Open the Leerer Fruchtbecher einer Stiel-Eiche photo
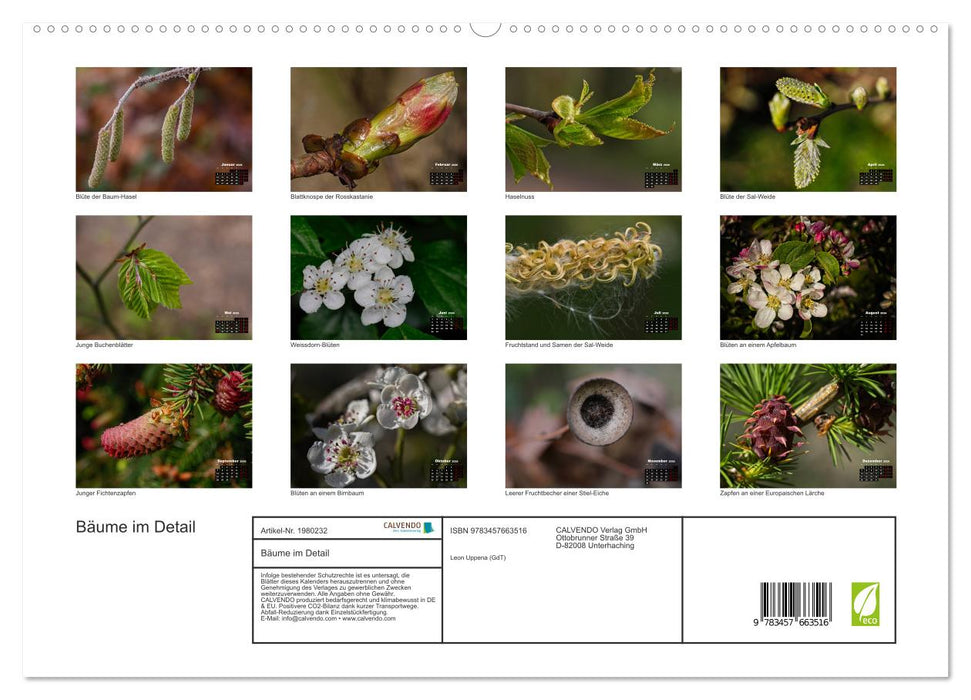 pos(593,425)
